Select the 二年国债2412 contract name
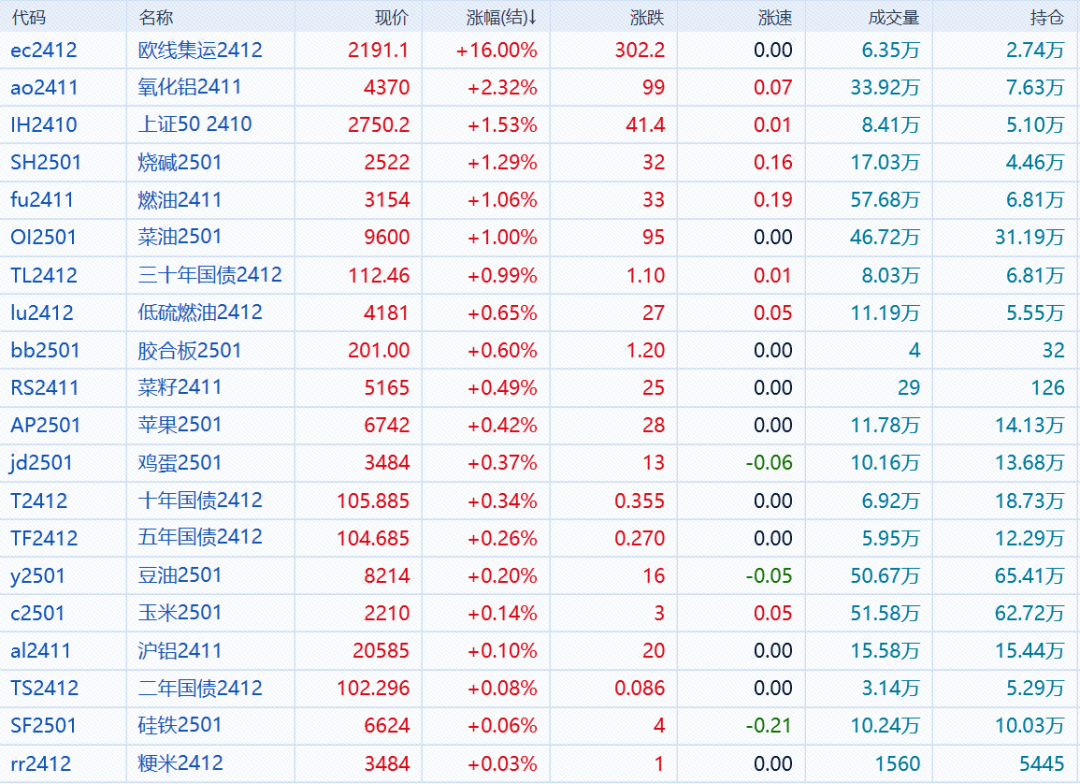The height and width of the screenshot is (784, 1080). pyautogui.click(x=200, y=688)
